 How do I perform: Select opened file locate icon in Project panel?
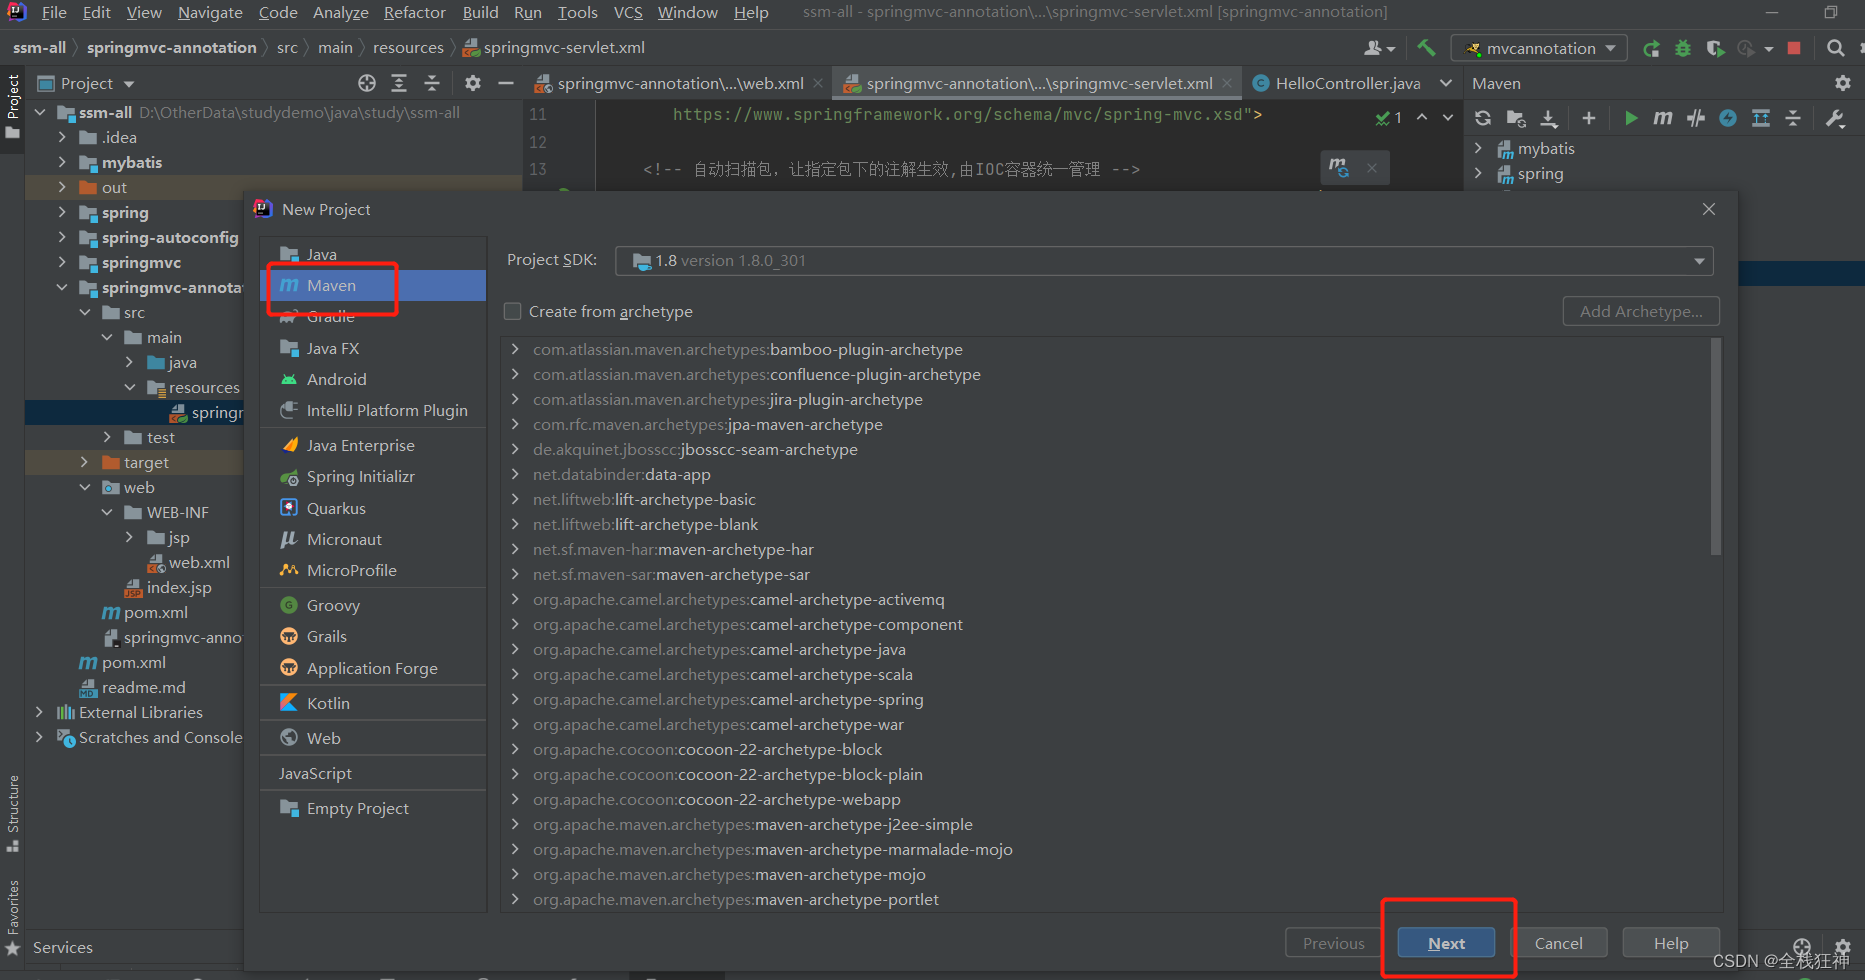point(367,83)
